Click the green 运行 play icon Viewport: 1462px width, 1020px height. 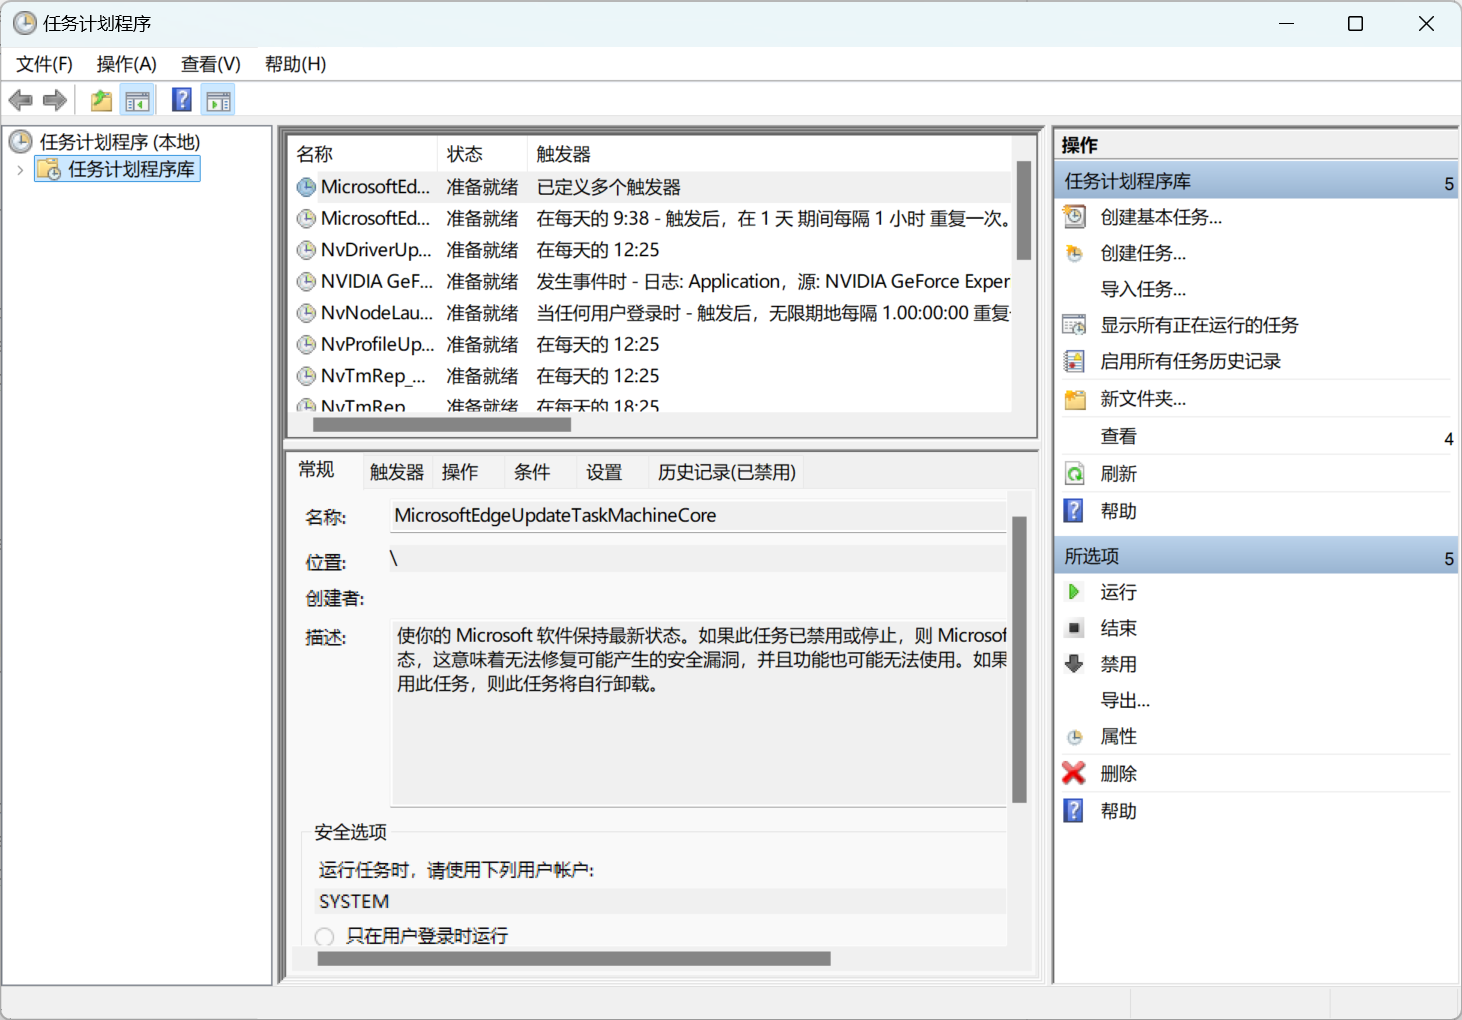[x=1074, y=592]
